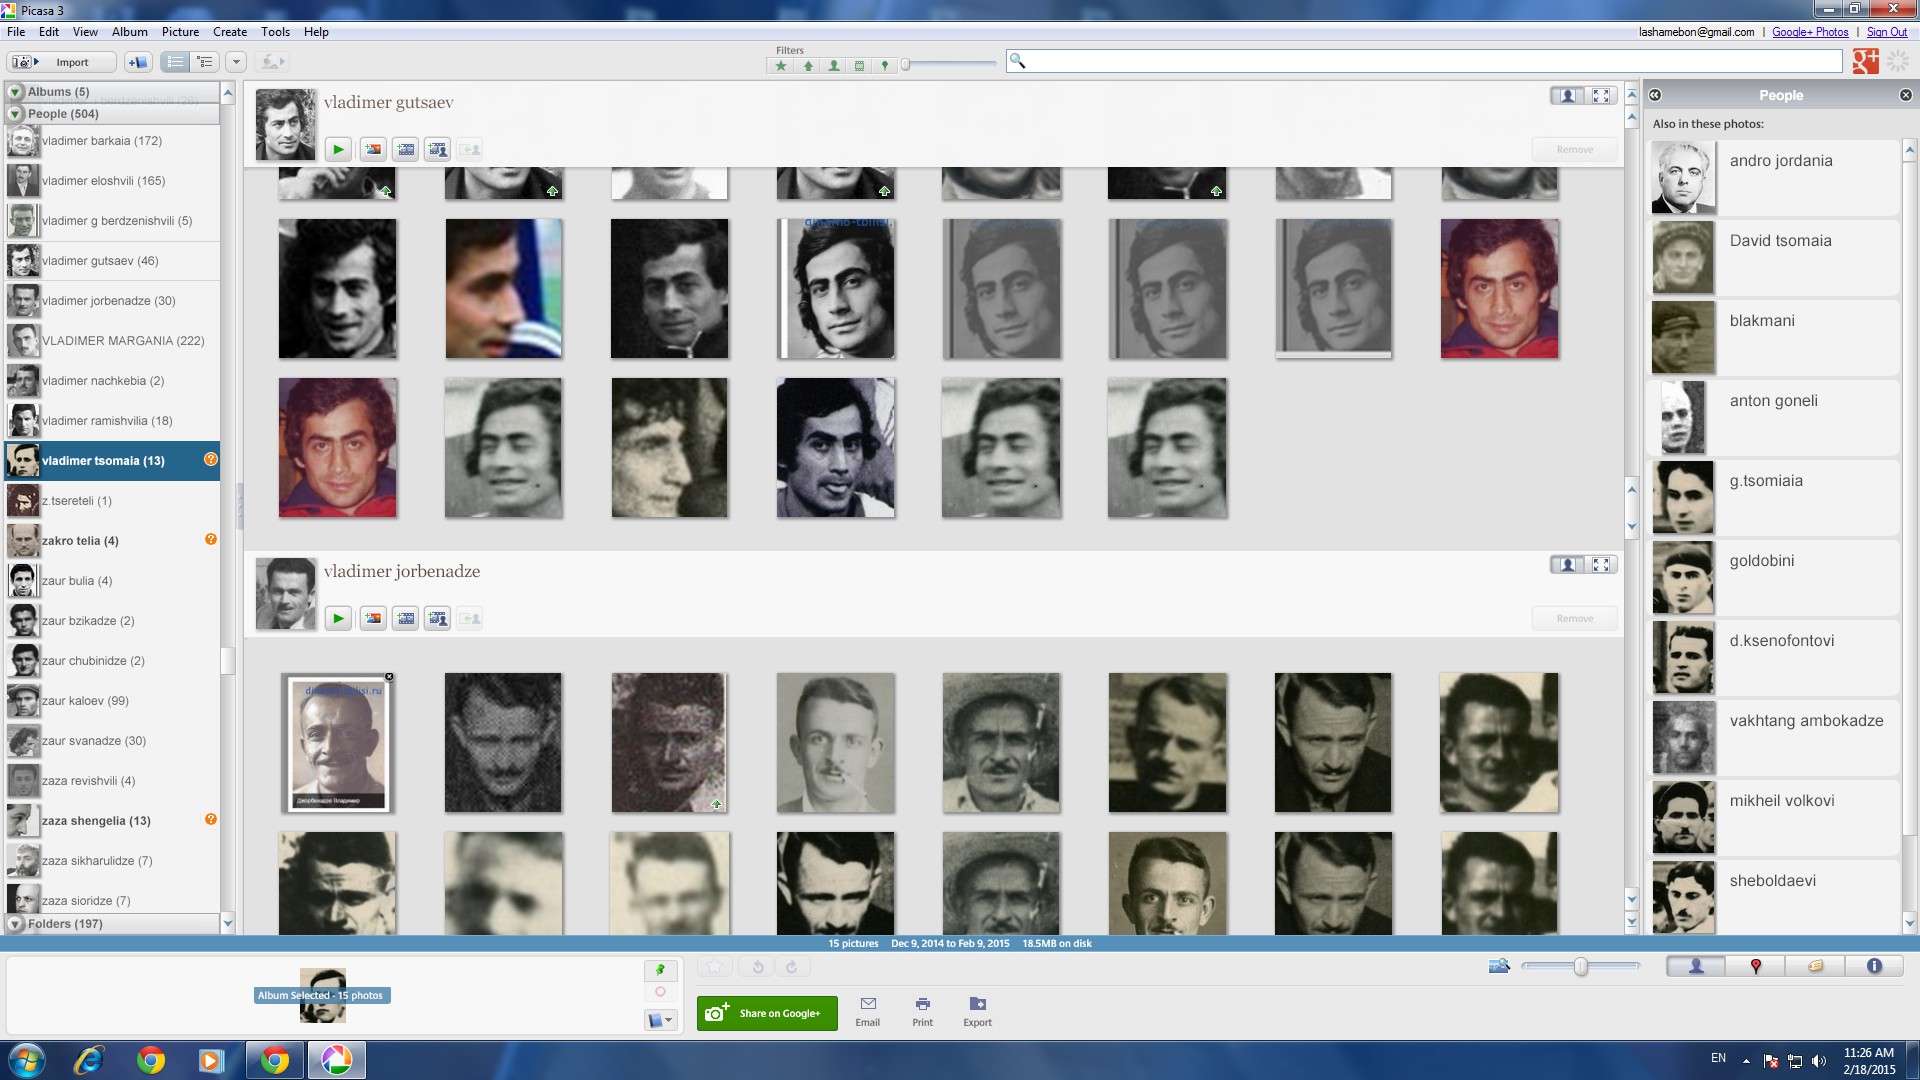Filter by starred photos

[x=781, y=66]
